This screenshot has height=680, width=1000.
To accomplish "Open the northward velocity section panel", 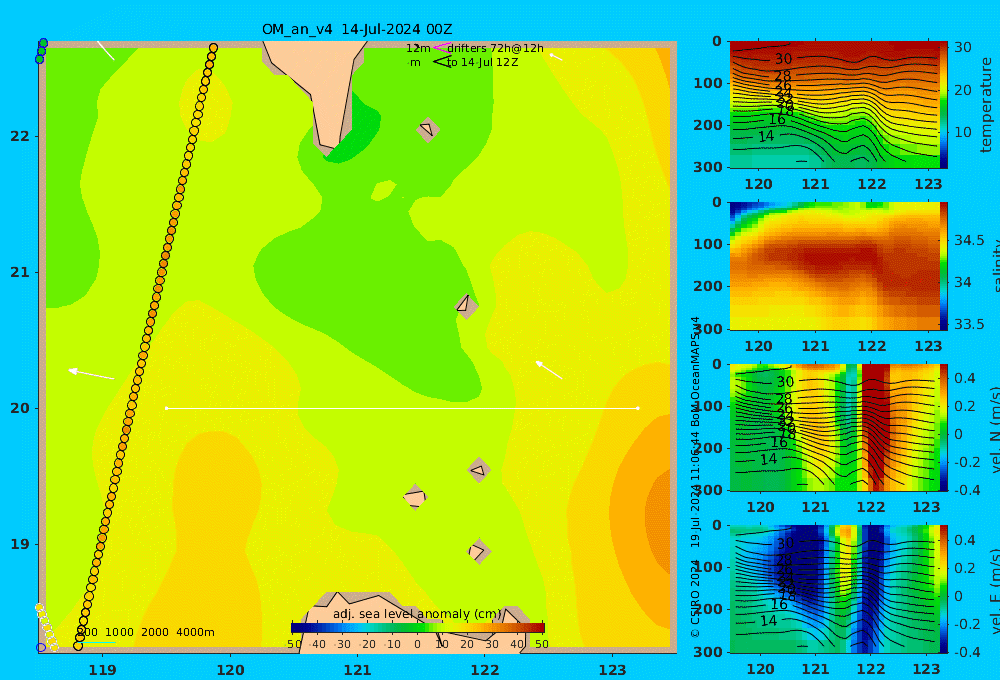I will pos(834,427).
